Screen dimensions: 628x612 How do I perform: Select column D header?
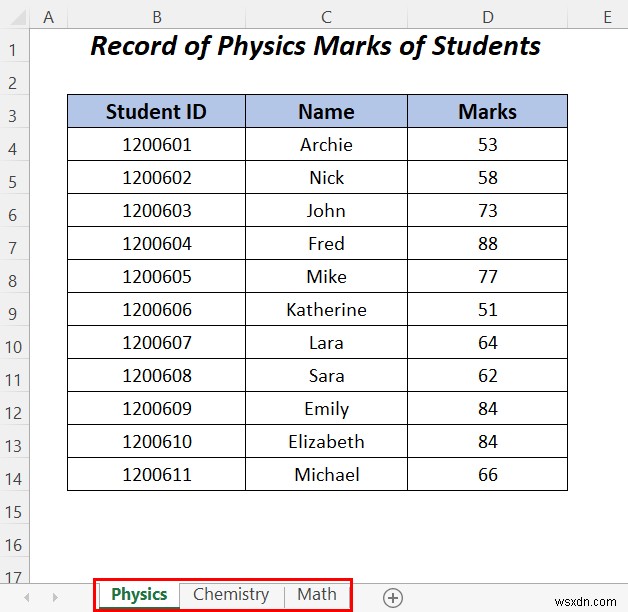click(x=487, y=17)
